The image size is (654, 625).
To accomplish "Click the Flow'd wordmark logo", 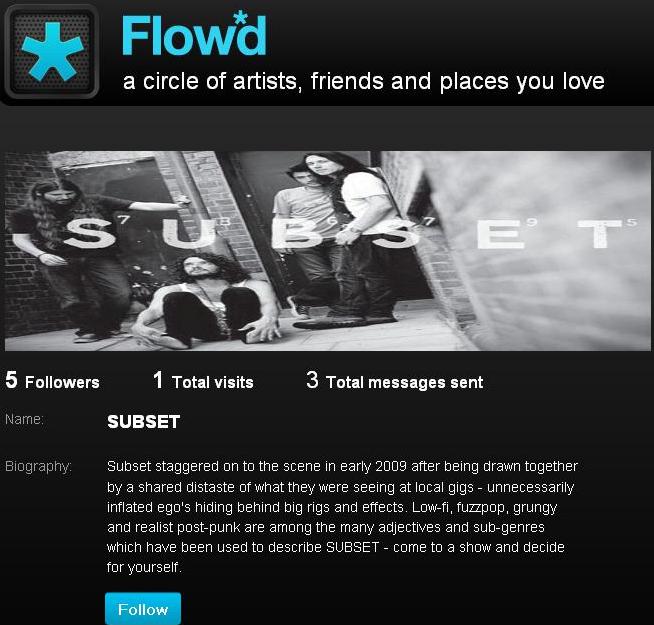I will (x=194, y=35).
